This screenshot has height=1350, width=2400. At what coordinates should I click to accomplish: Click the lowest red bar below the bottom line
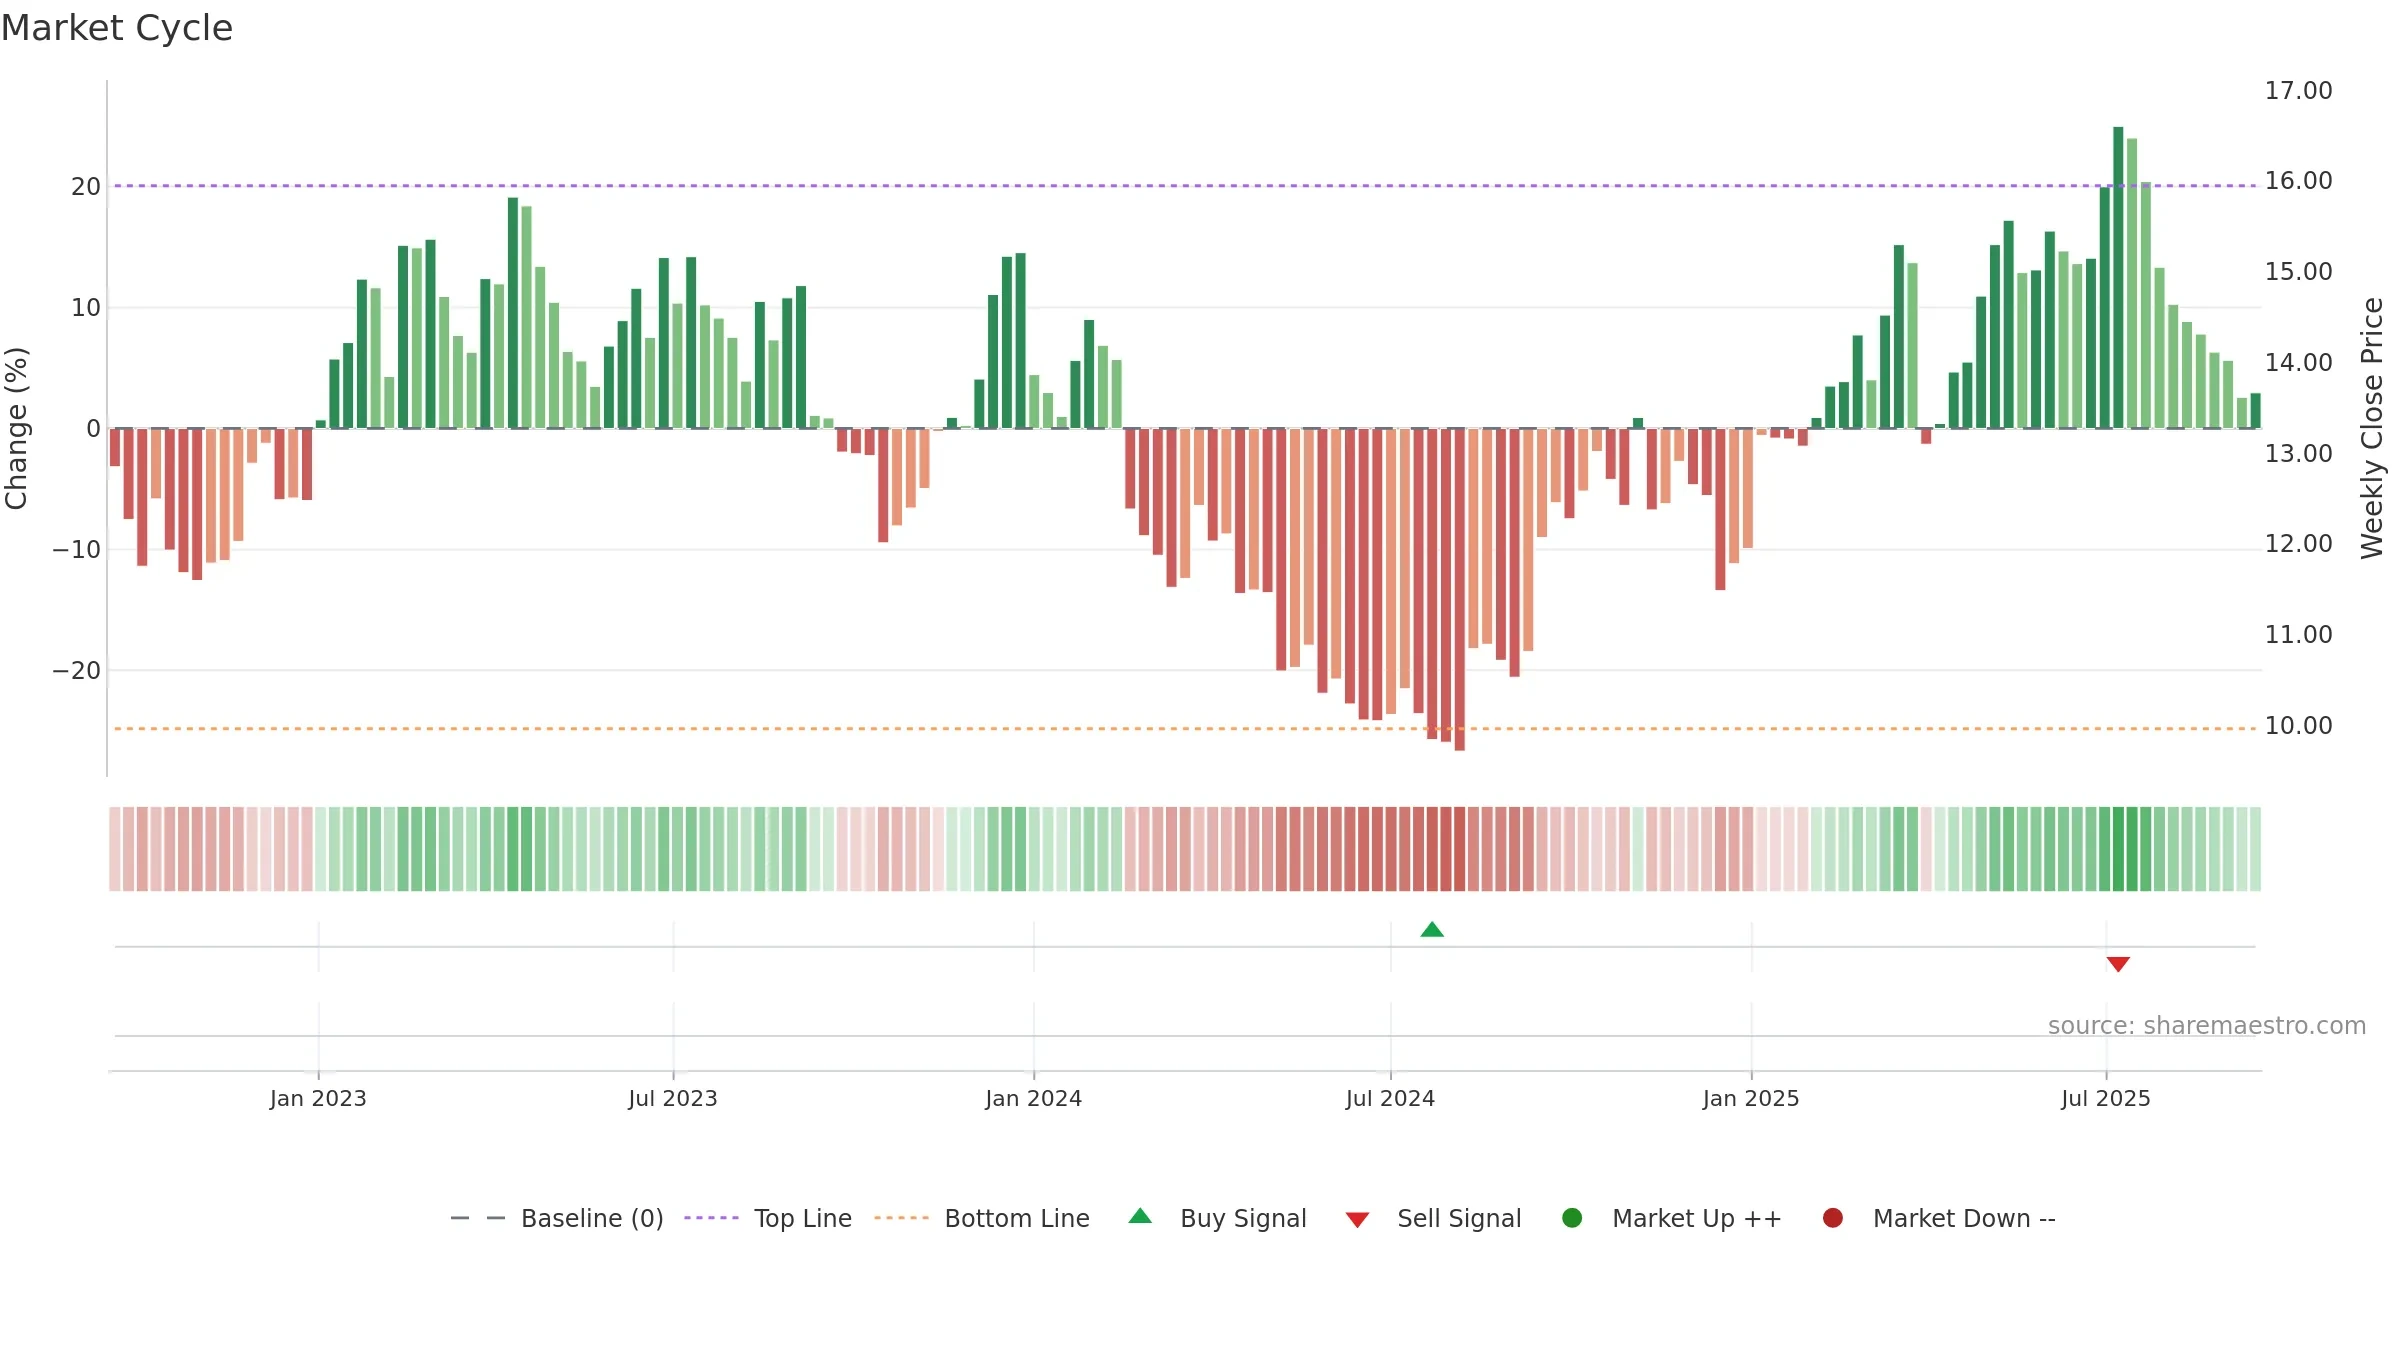click(1460, 589)
